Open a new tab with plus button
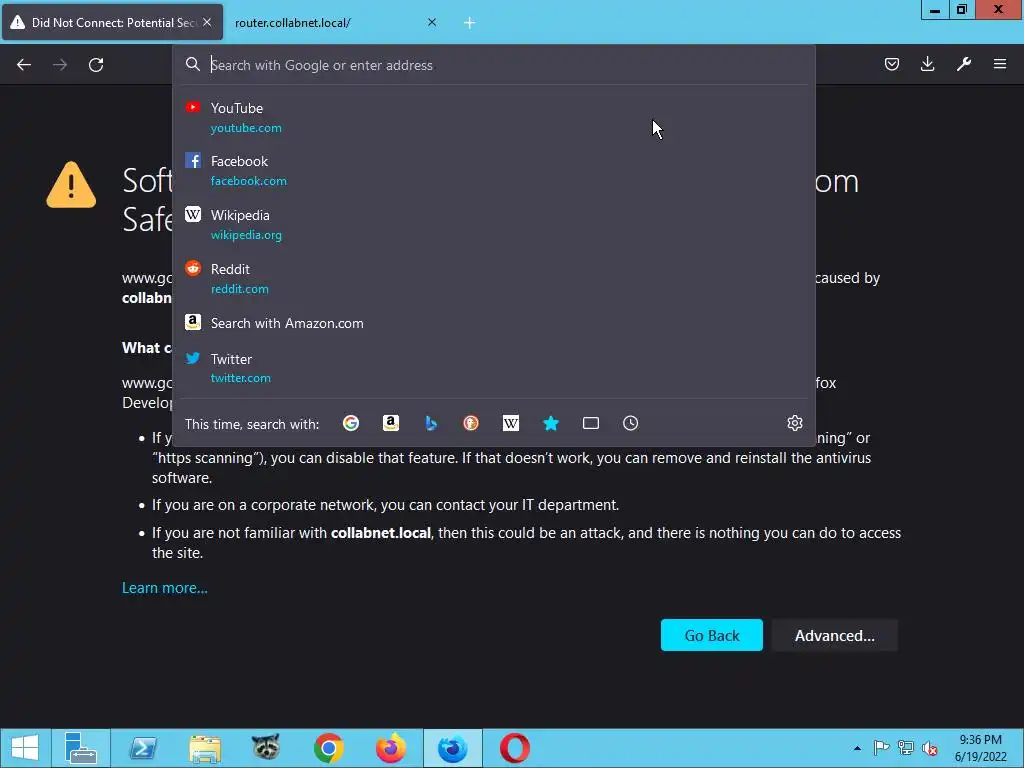 [470, 23]
